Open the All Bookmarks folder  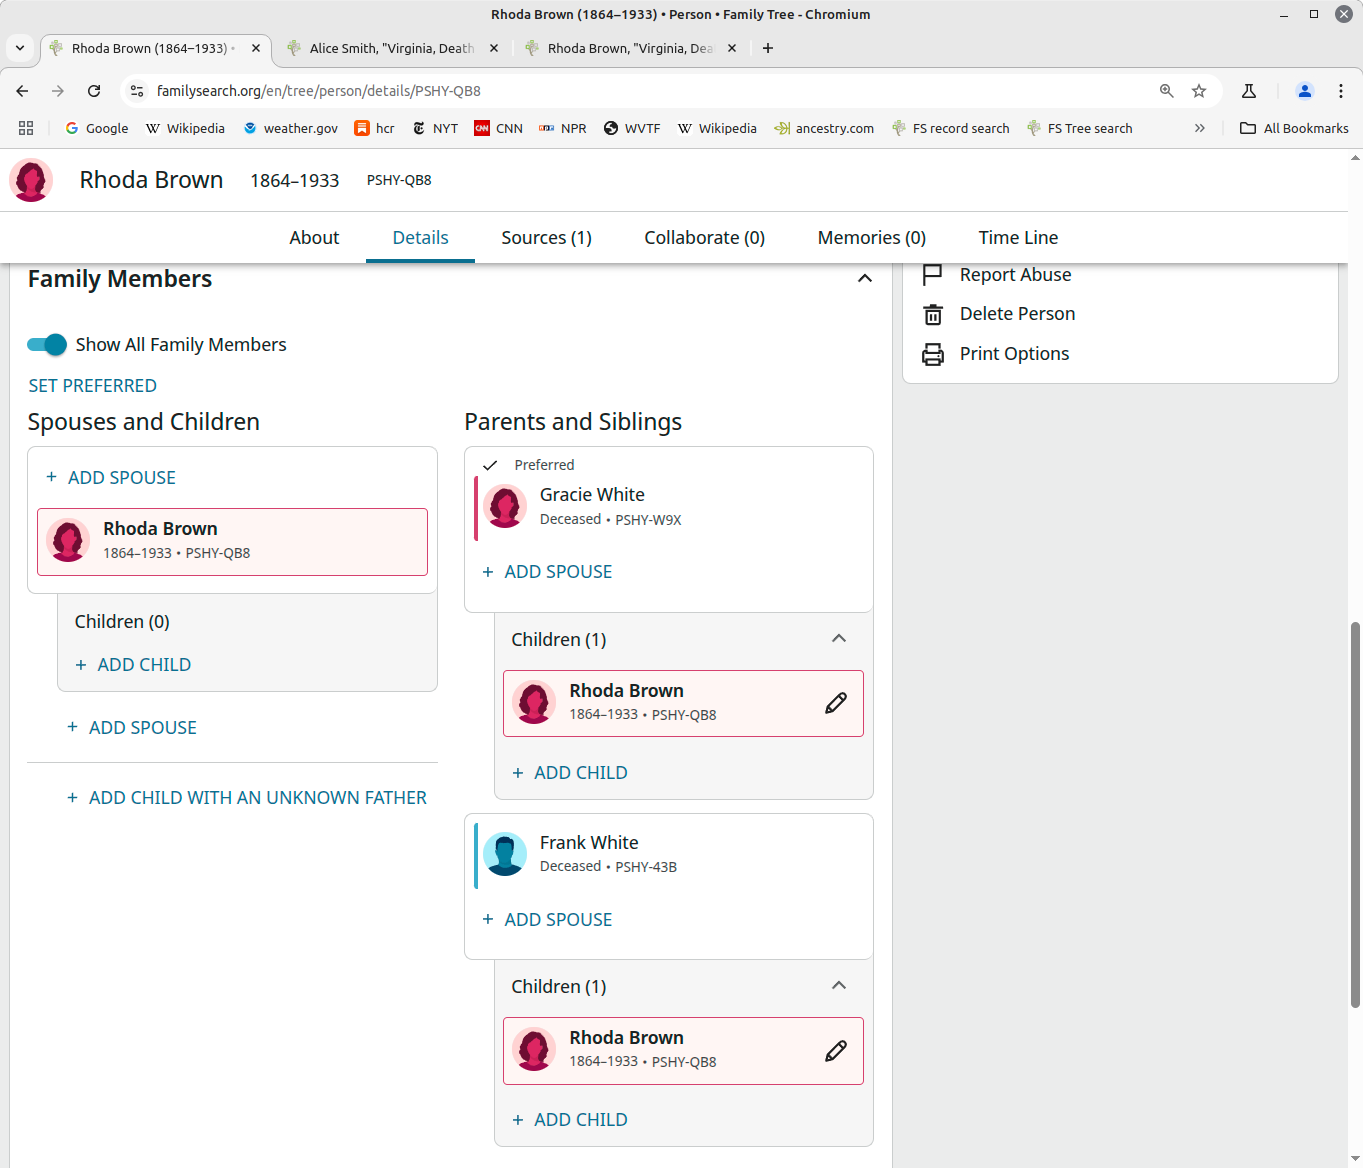pyautogui.click(x=1294, y=128)
